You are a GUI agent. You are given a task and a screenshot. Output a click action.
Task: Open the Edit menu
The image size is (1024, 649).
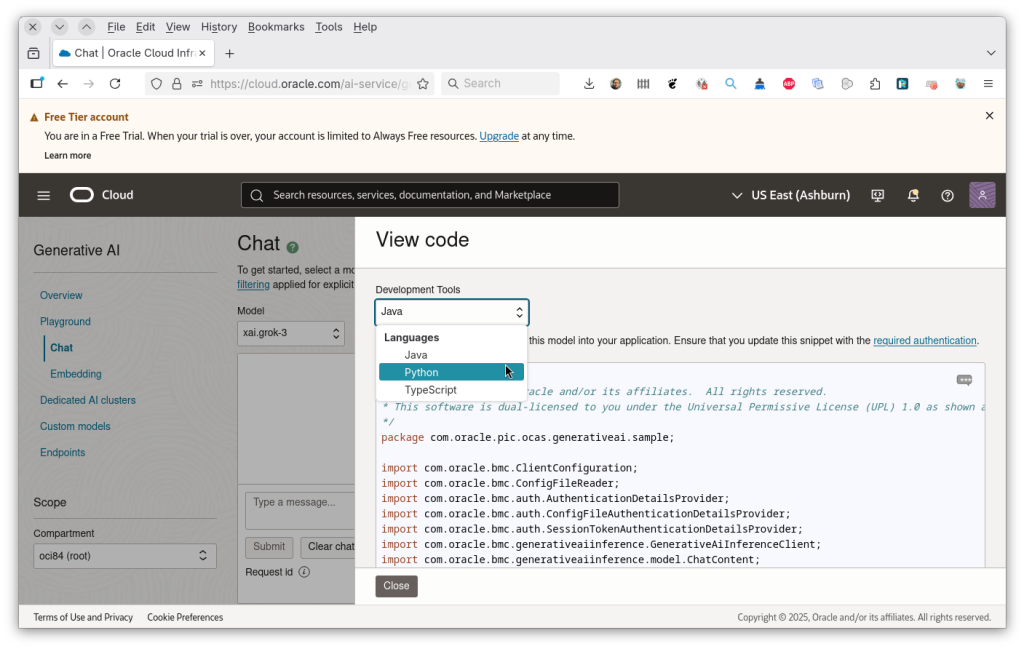pos(145,27)
